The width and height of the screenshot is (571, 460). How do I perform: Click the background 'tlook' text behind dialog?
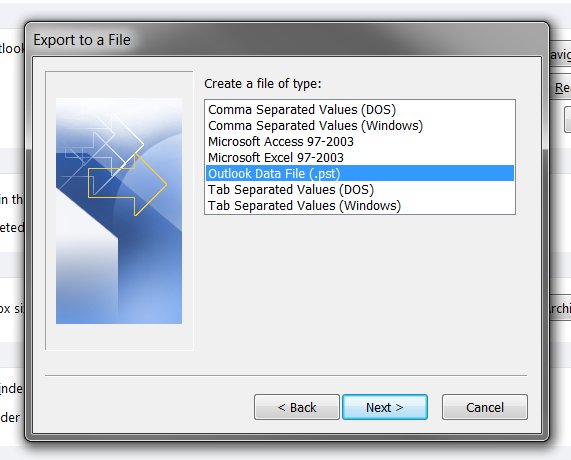coord(12,48)
